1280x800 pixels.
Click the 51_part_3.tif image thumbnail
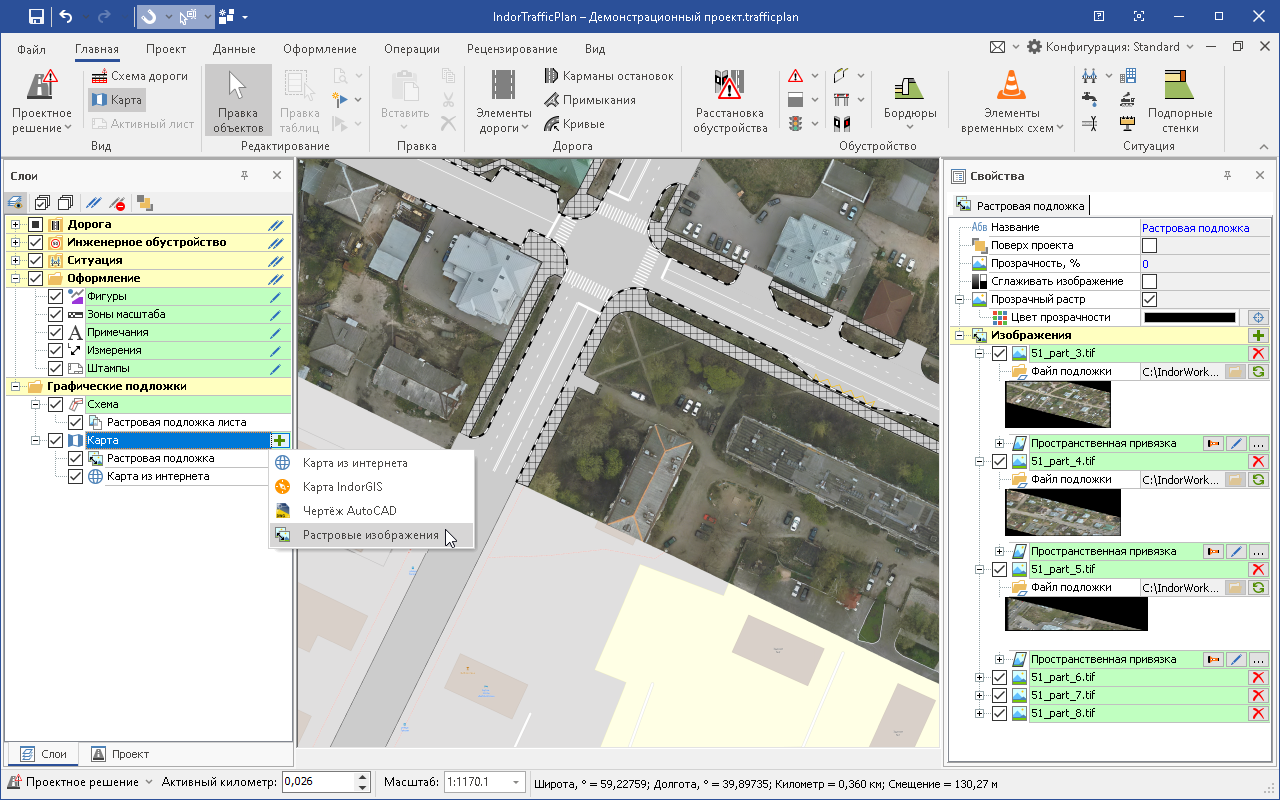(x=1057, y=405)
